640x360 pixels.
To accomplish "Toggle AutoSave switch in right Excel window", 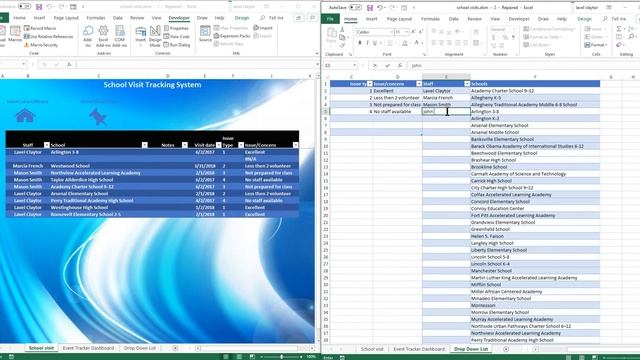I will 355,8.
